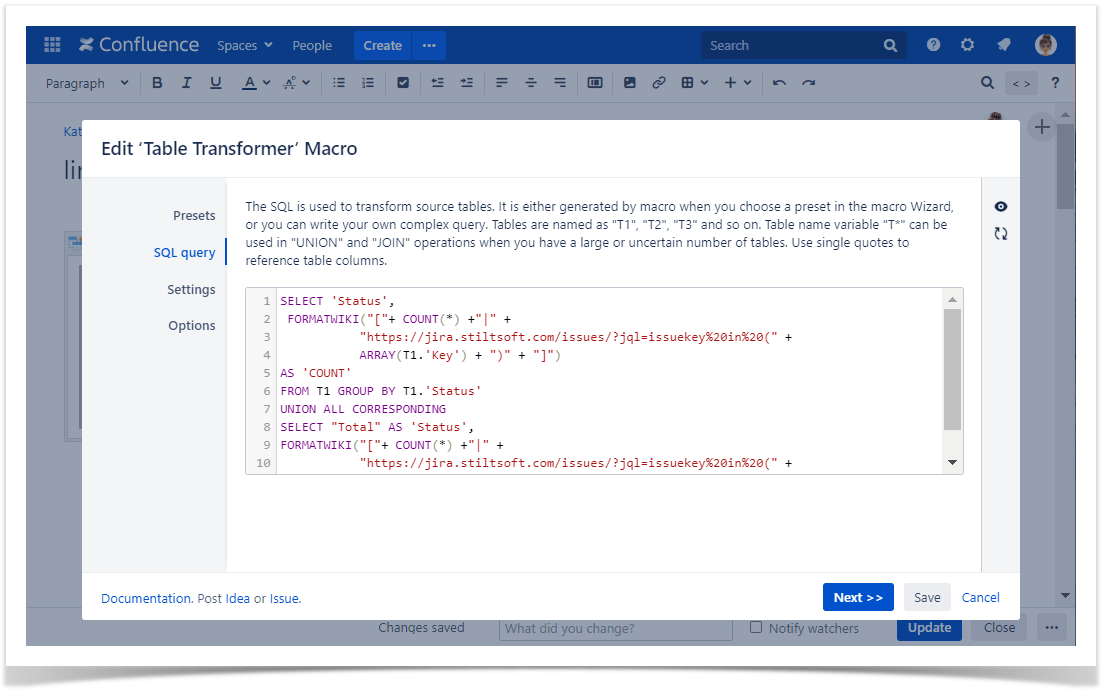Click the plus add button near page top
This screenshot has height=695, width=1110.
tap(1042, 127)
